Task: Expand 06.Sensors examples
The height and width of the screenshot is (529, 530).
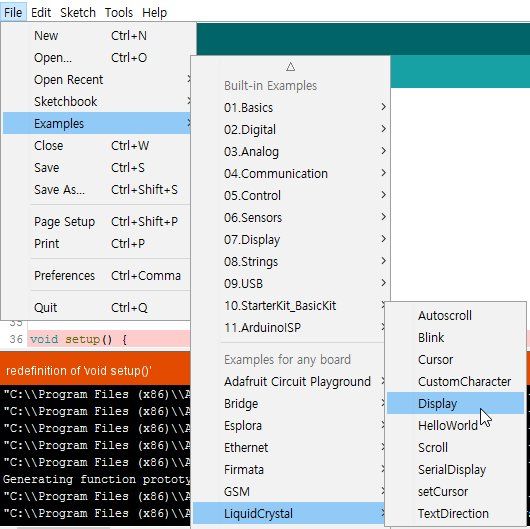Action: click(x=291, y=217)
